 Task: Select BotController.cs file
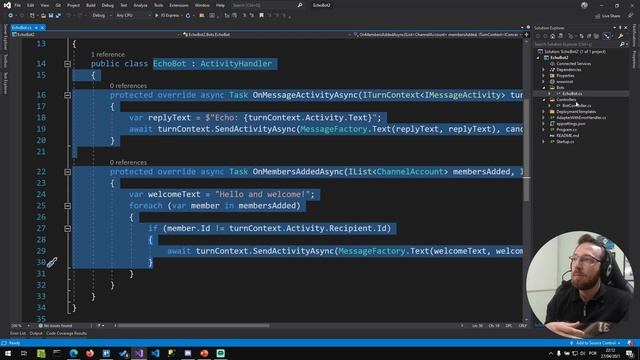pos(576,106)
